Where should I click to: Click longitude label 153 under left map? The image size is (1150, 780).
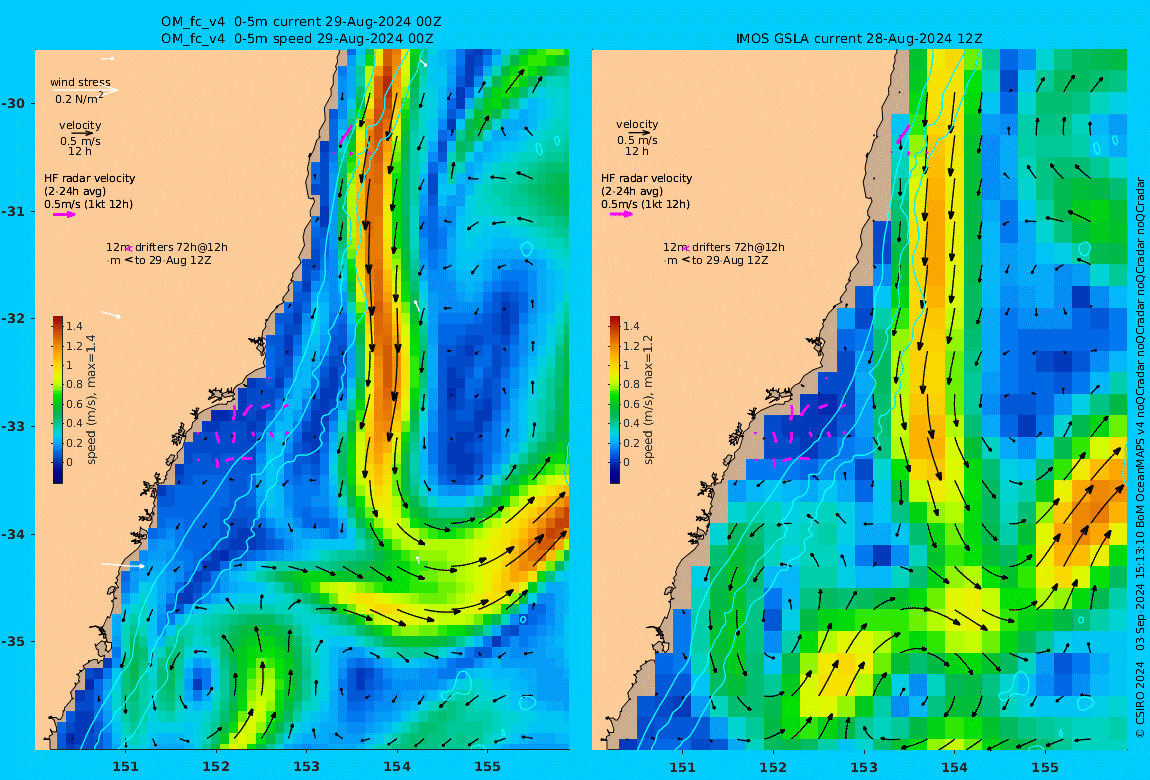307,768
